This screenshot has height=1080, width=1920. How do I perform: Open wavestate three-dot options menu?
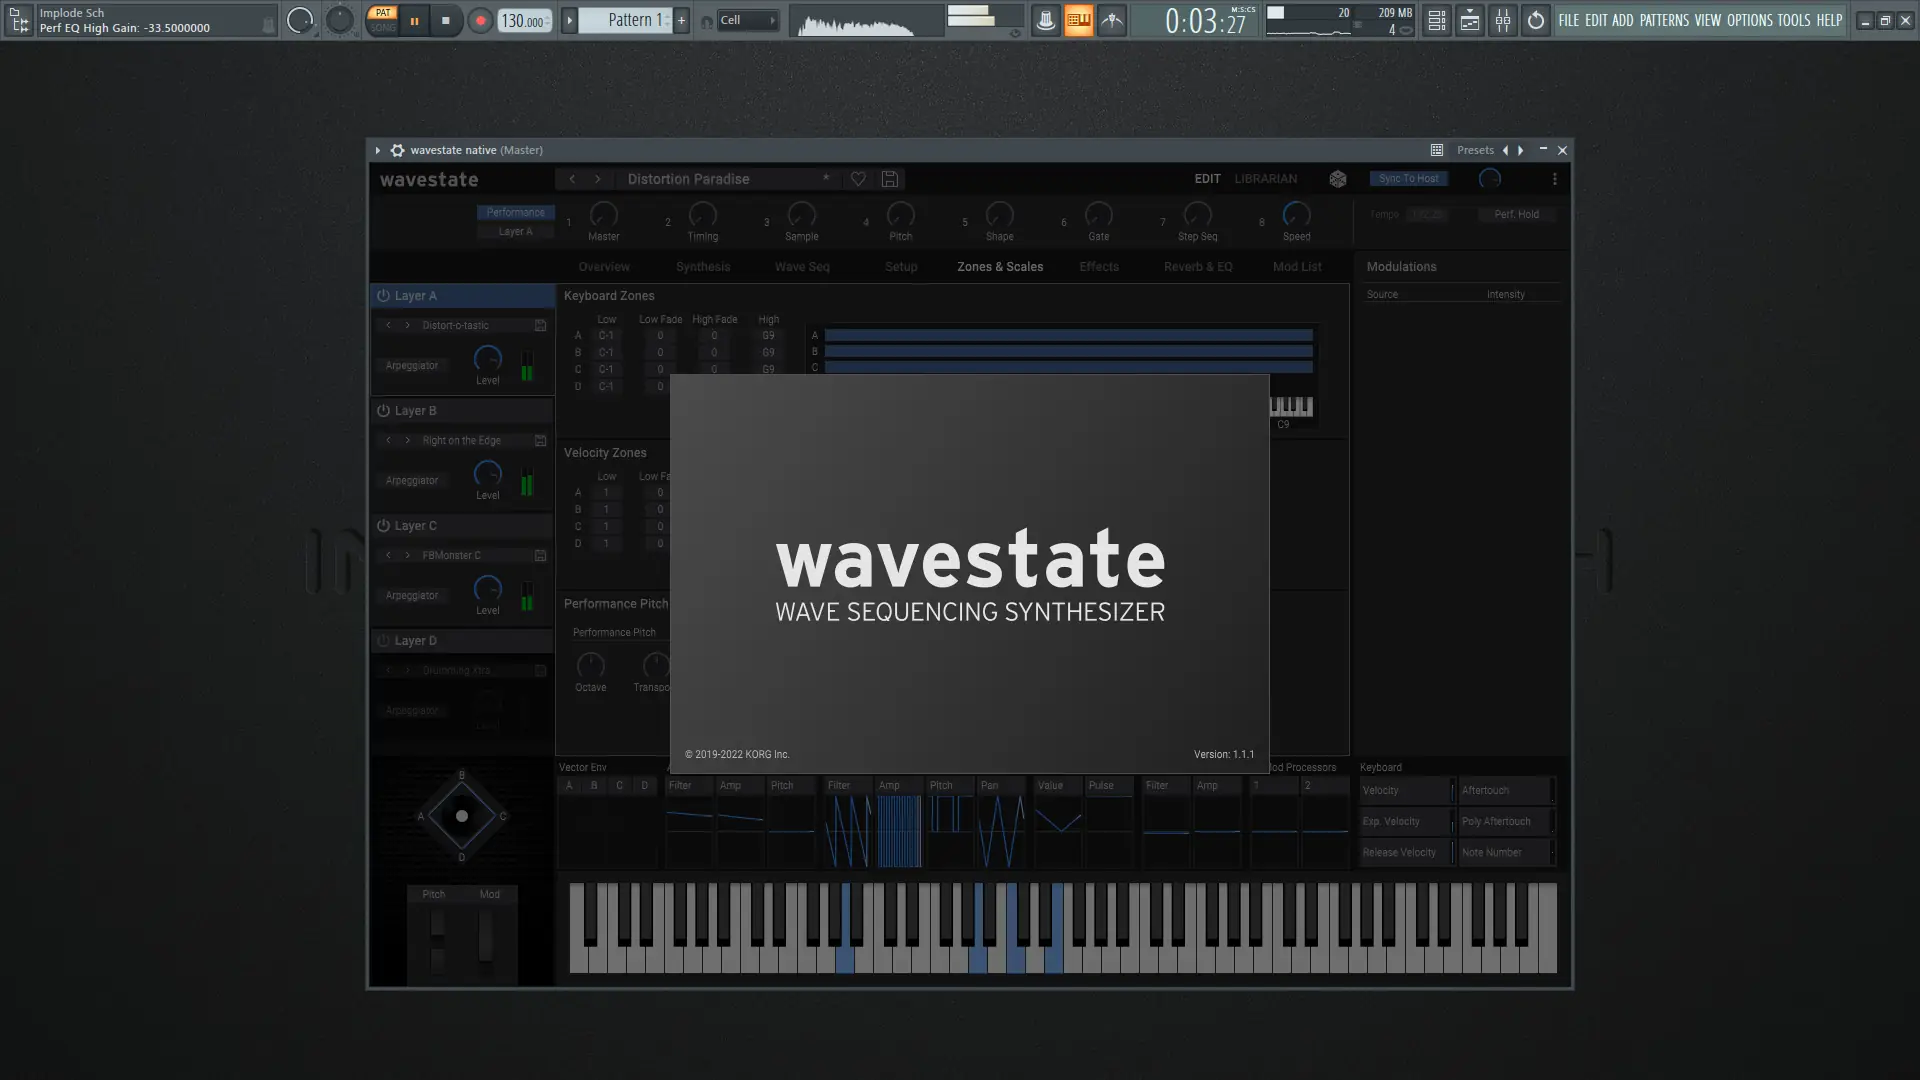coord(1554,179)
